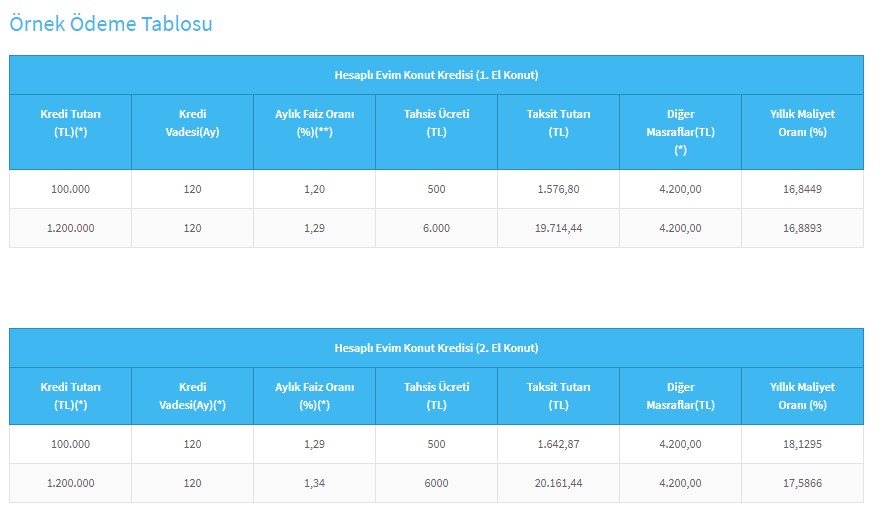
Task: Select the 19.714,44 installment amount cell
Action: point(558,228)
